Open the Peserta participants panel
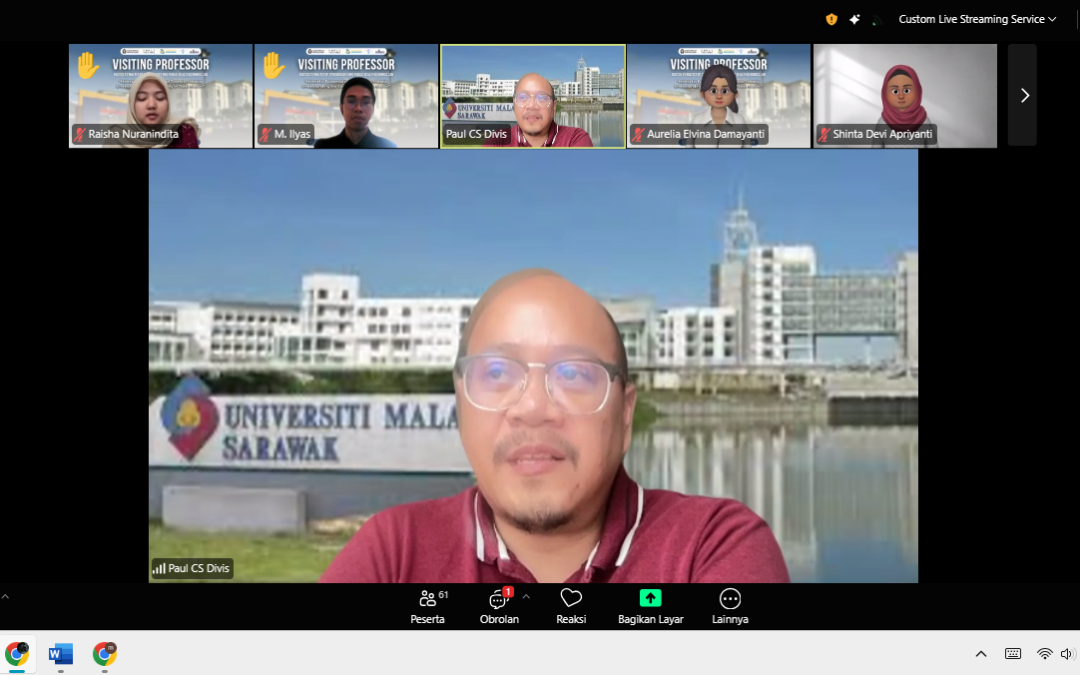 428,606
